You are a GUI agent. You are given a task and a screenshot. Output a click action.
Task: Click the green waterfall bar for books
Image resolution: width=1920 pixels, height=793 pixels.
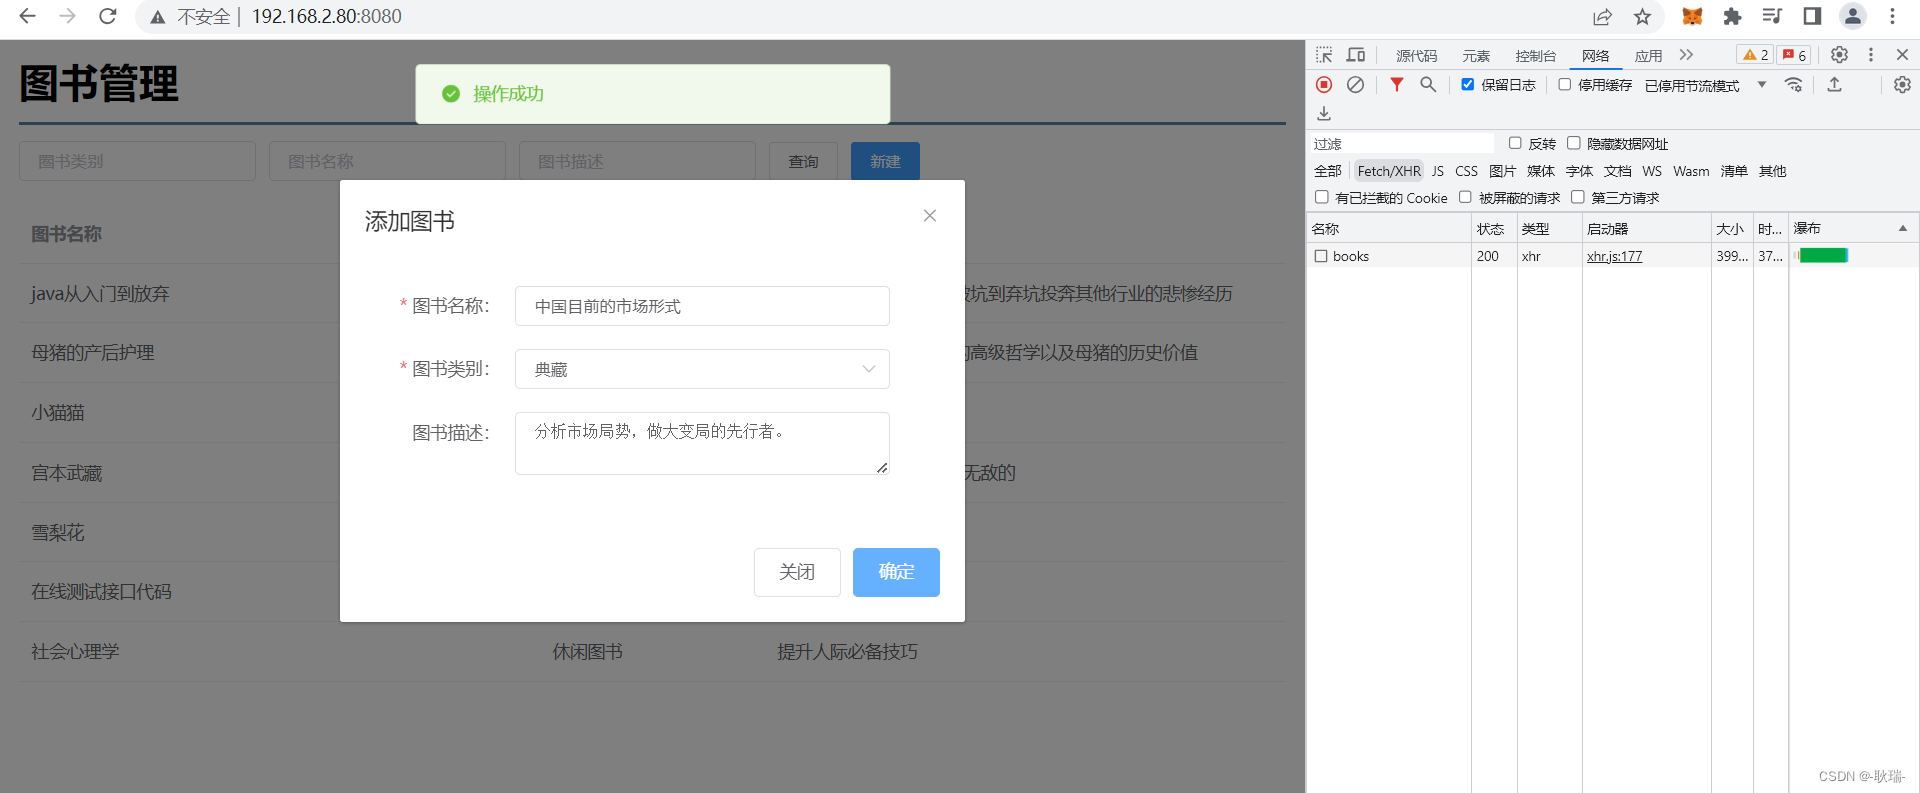tap(1822, 256)
